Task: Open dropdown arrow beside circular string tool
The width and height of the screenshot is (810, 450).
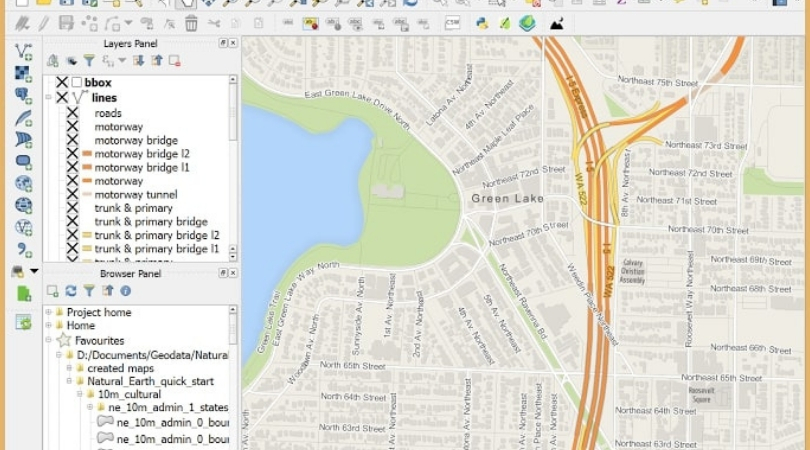Action: click(x=129, y=23)
